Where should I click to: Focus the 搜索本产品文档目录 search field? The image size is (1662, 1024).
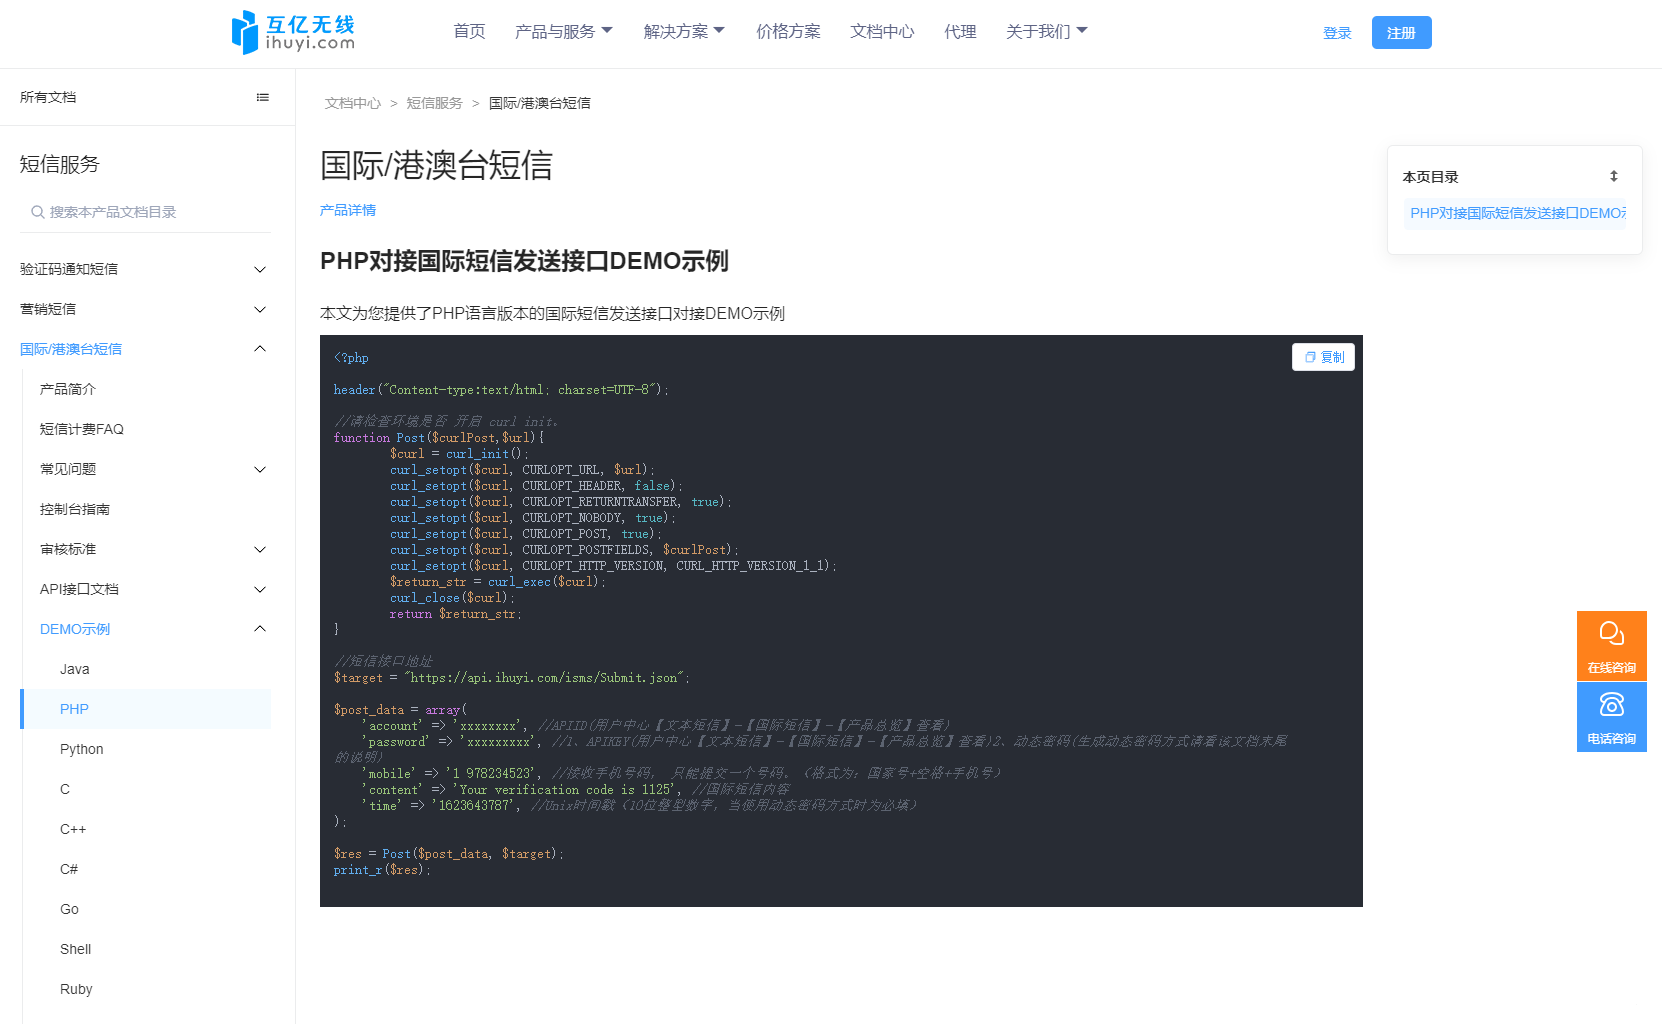click(145, 212)
